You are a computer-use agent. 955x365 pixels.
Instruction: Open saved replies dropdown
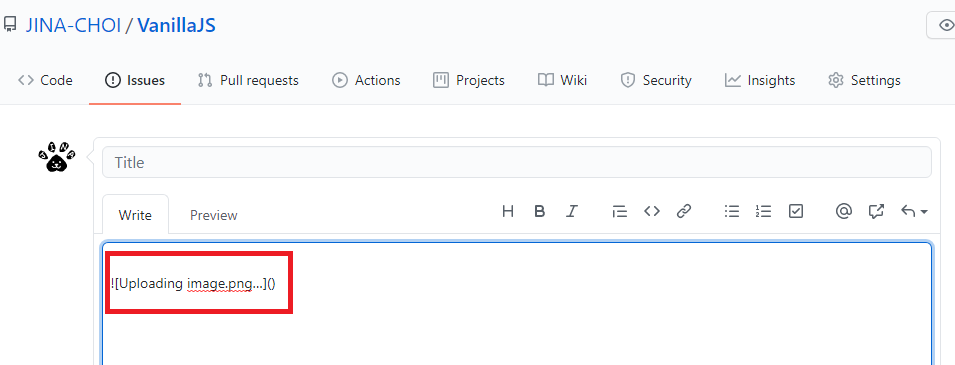914,211
